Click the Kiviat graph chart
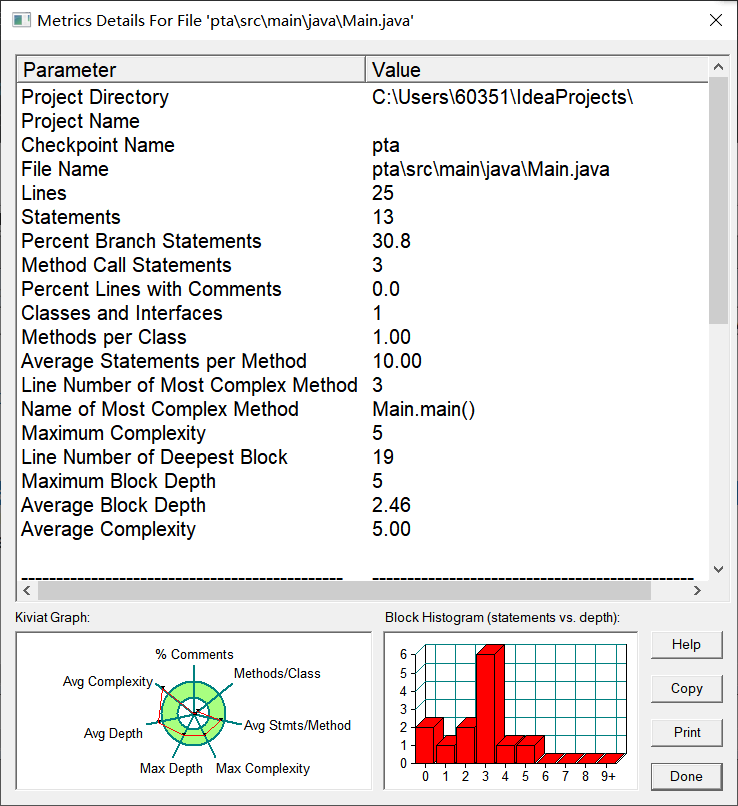 pos(194,712)
